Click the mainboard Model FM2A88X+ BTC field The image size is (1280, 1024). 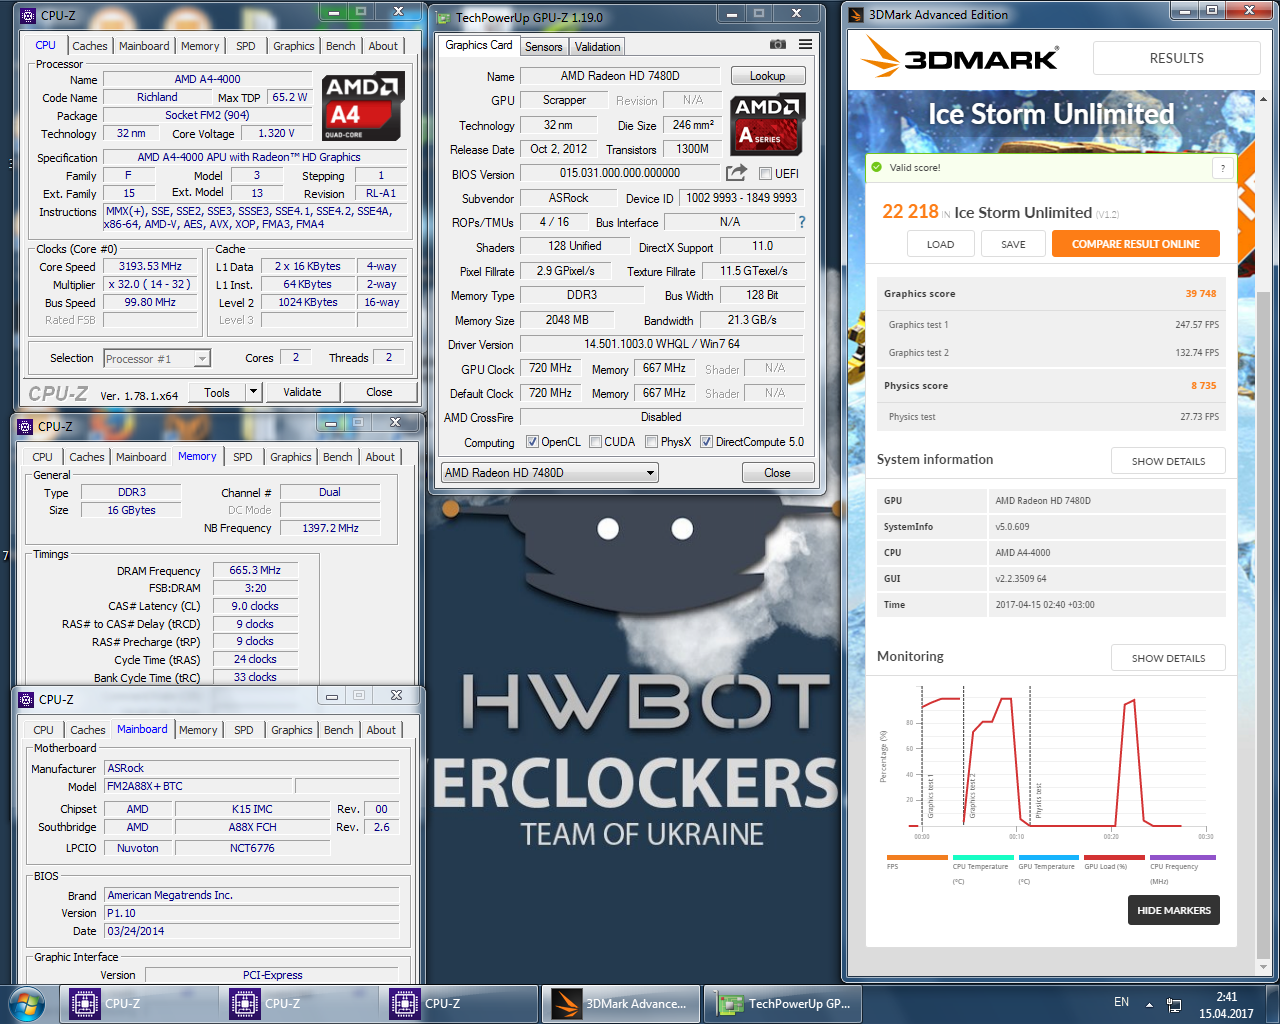tap(197, 786)
